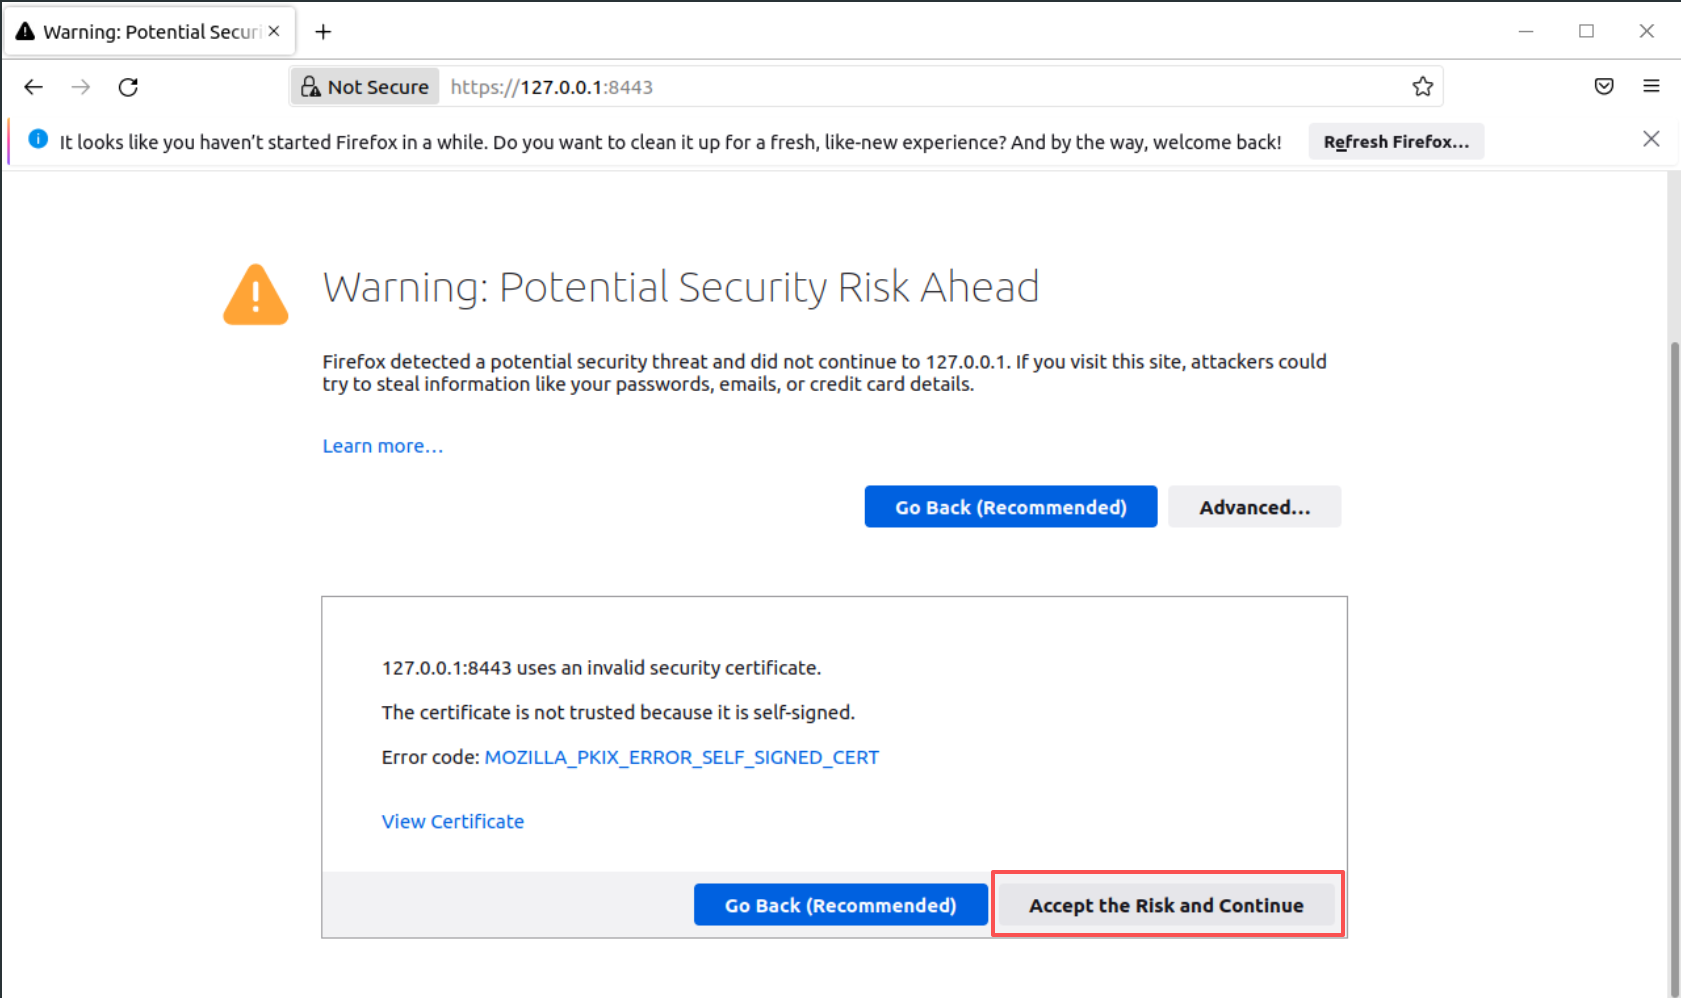Viewport: 1681px width, 998px height.
Task: Open a new tab with the plus button
Action: (323, 32)
